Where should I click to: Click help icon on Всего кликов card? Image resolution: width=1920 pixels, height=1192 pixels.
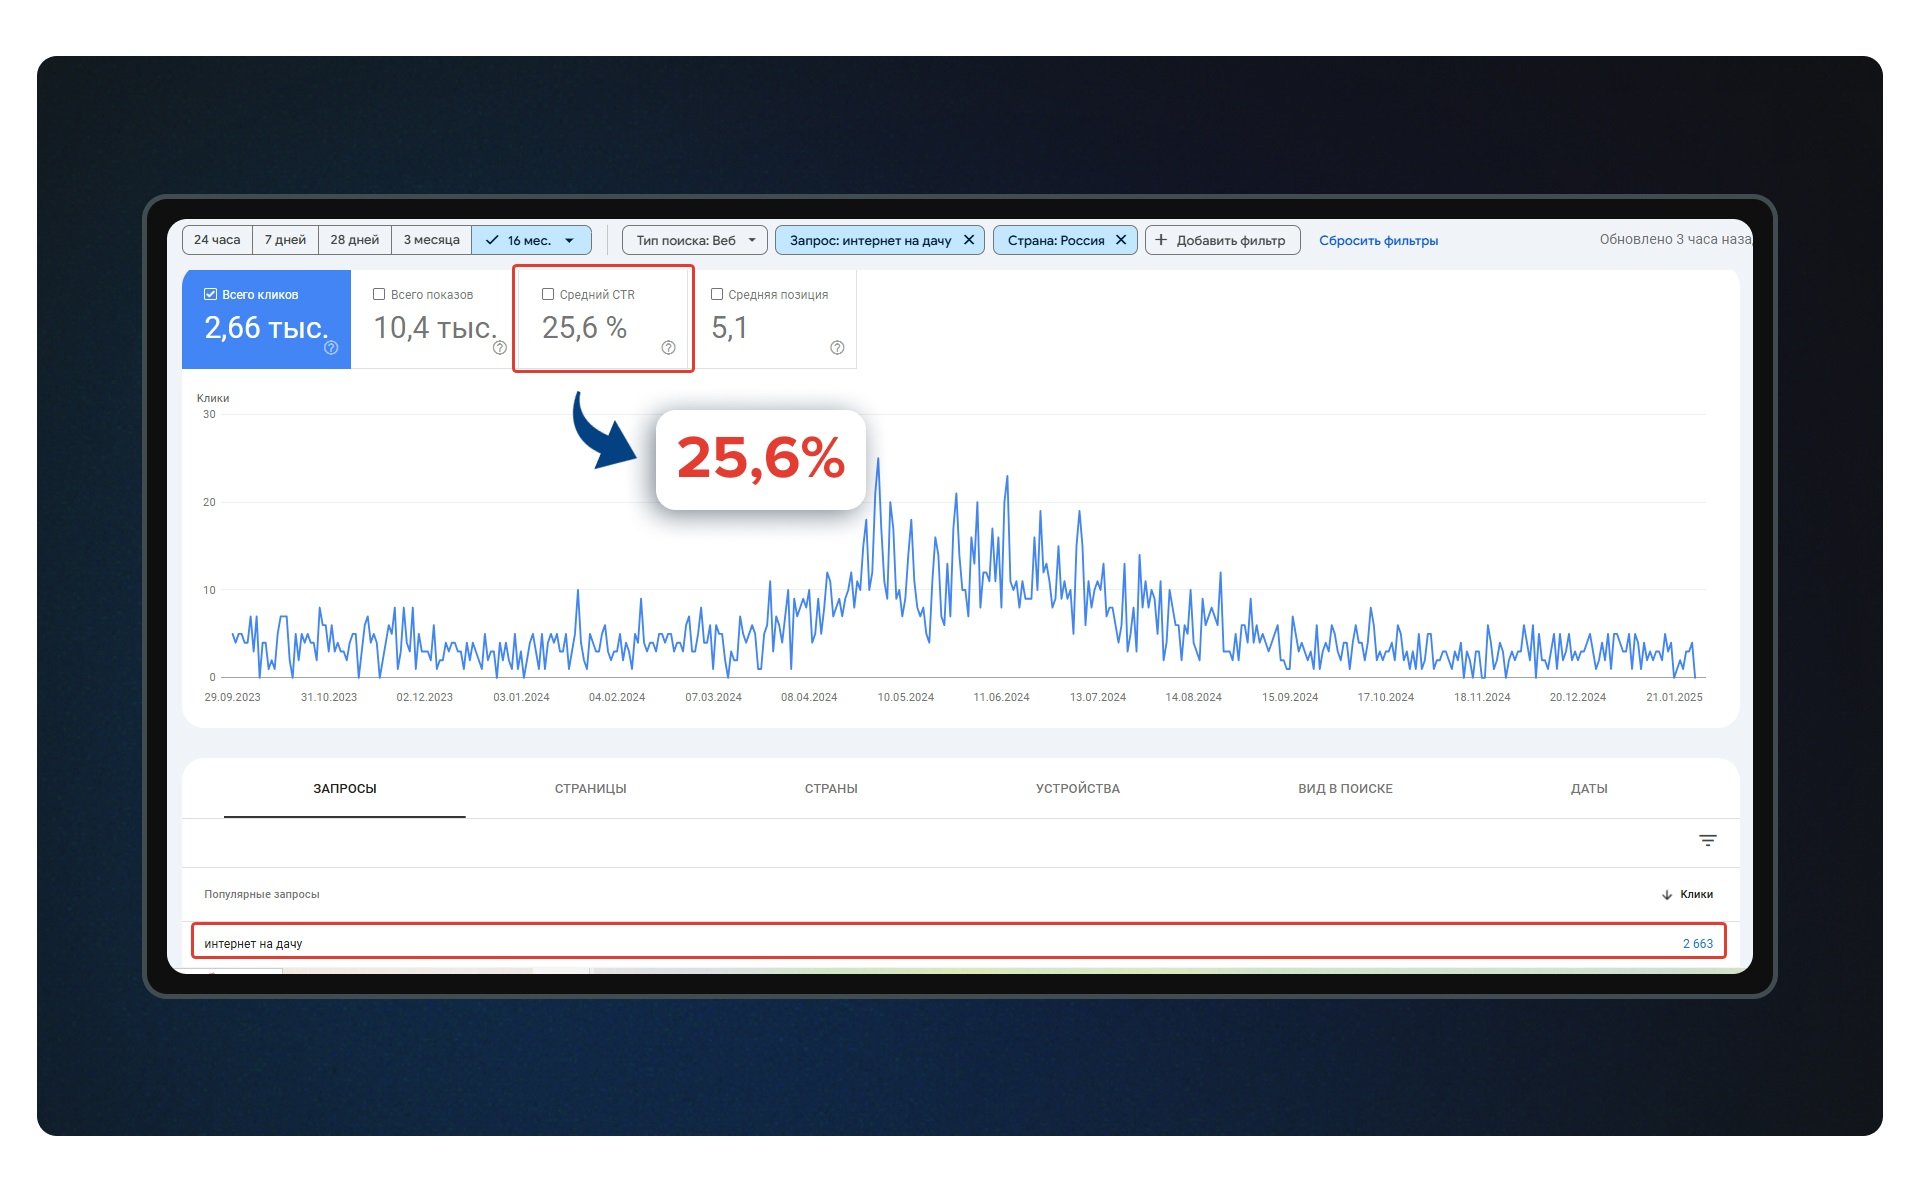click(x=331, y=348)
